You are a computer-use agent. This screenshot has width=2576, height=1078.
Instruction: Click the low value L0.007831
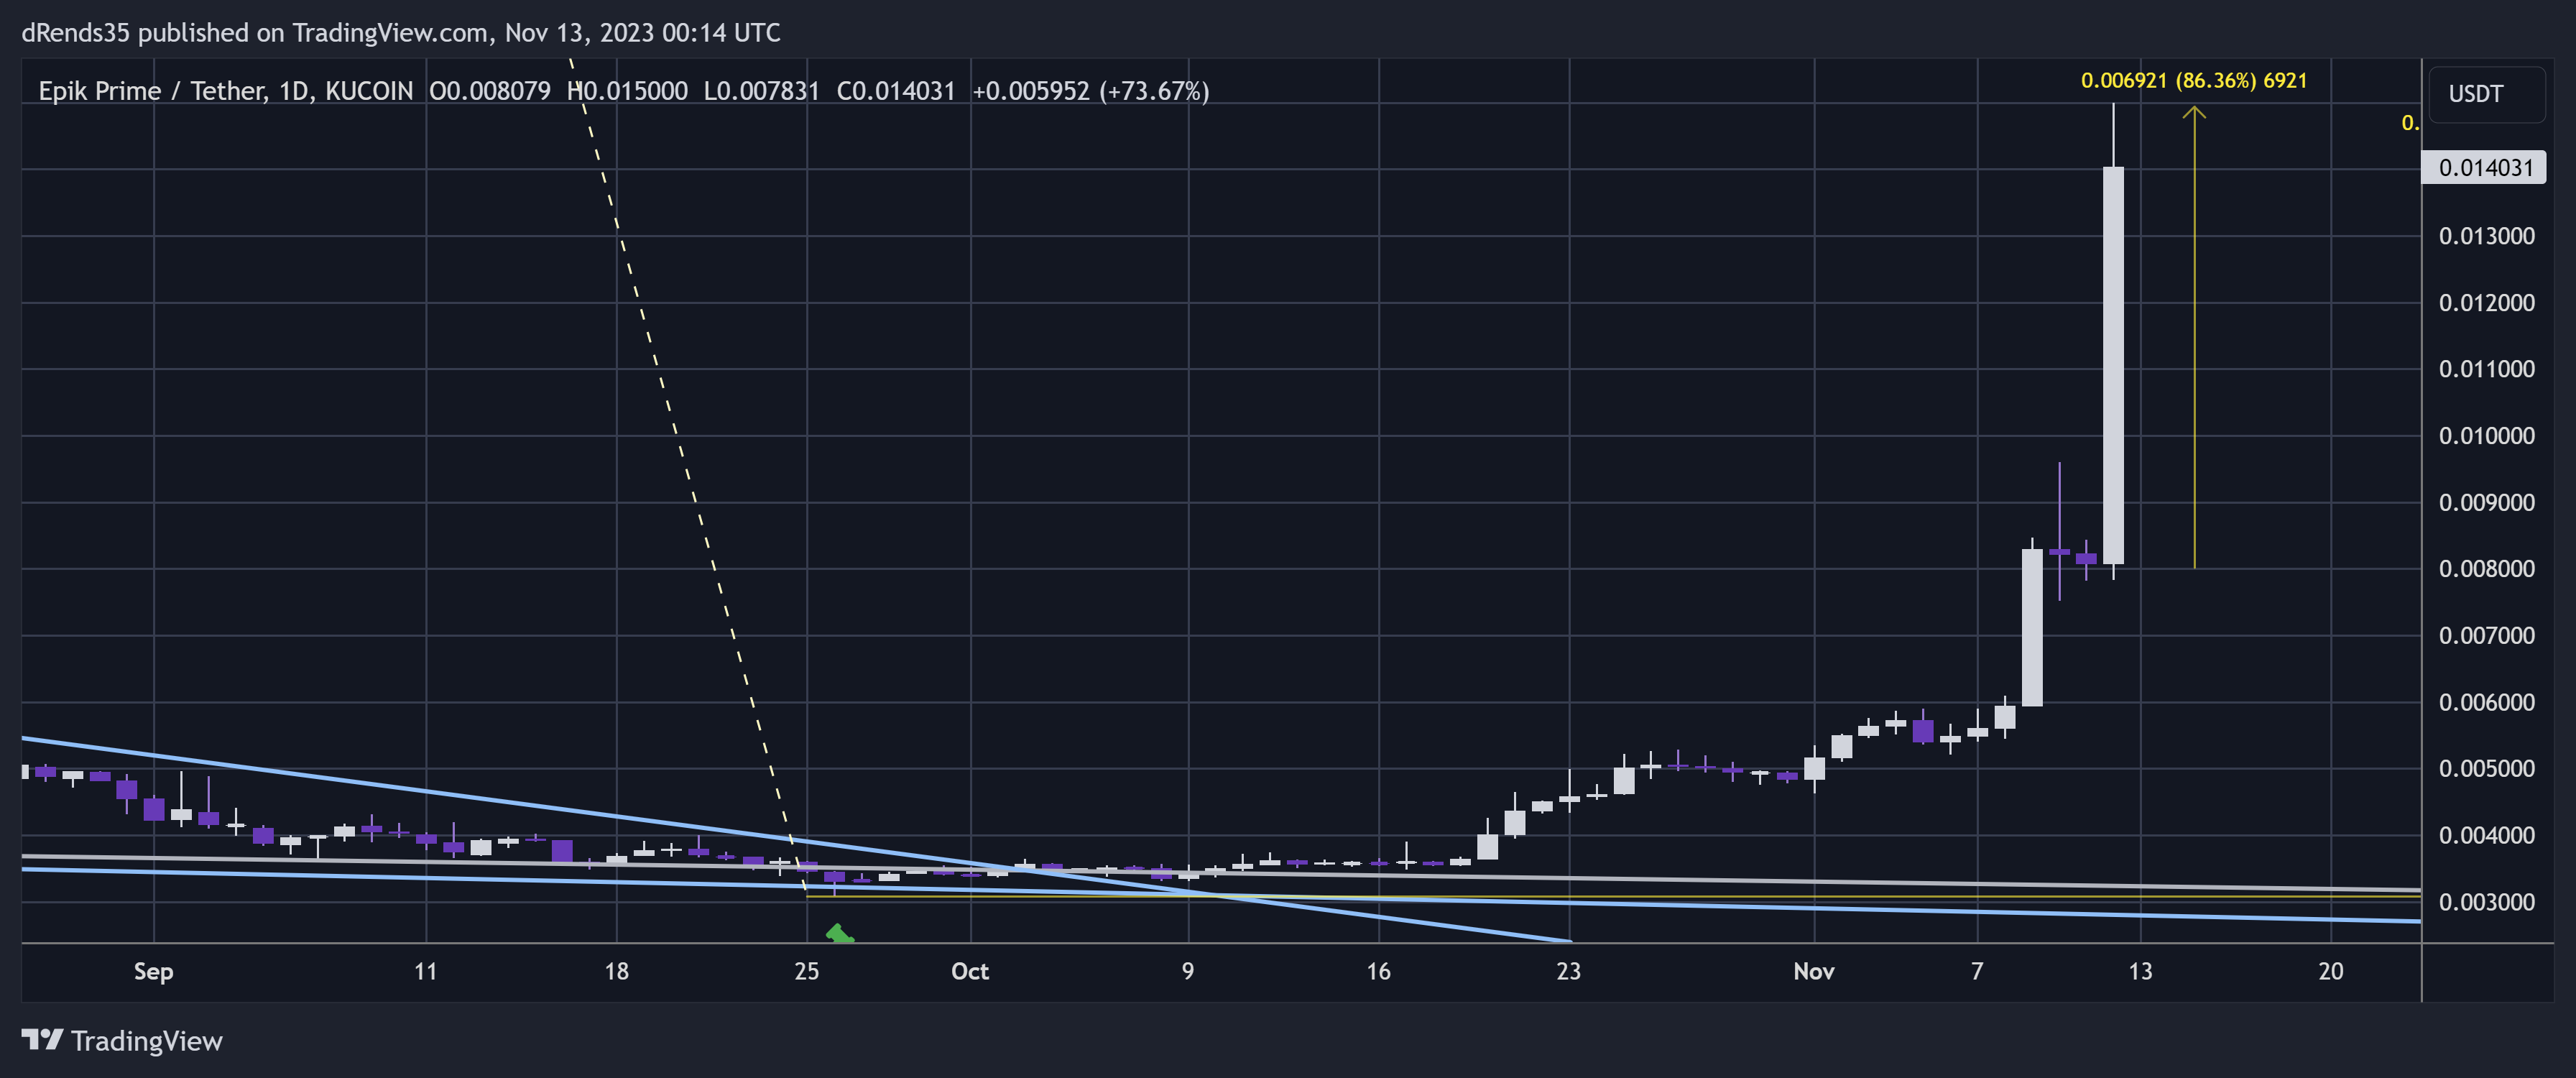click(x=762, y=91)
